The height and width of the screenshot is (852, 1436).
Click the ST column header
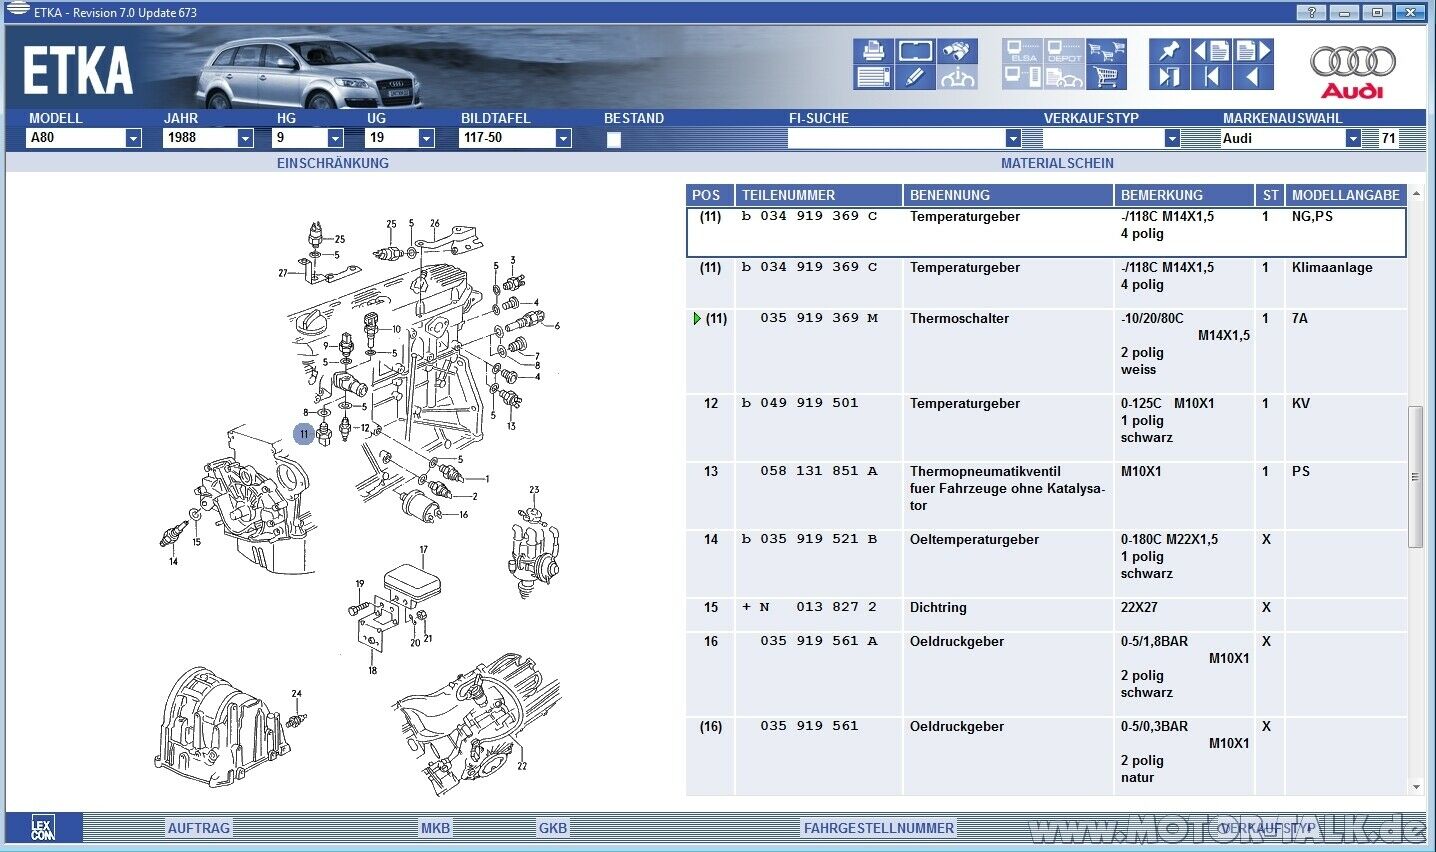1270,195
